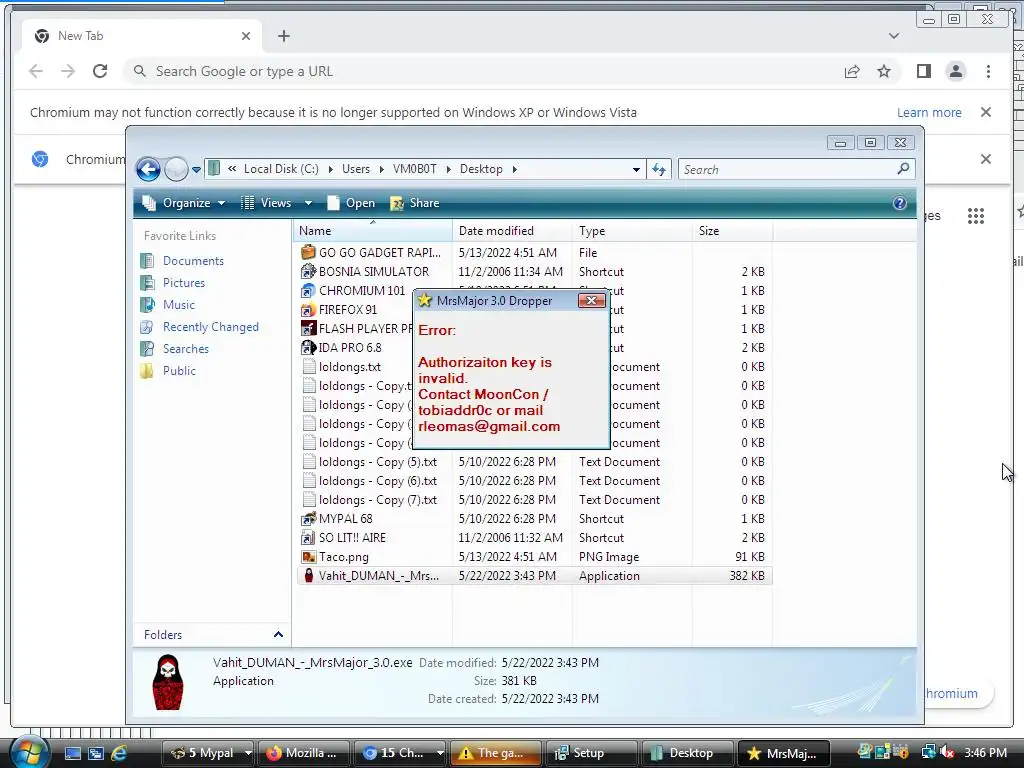Image resolution: width=1024 pixels, height=768 pixels.
Task: Open a new tab with plus button
Action: pyautogui.click(x=283, y=36)
